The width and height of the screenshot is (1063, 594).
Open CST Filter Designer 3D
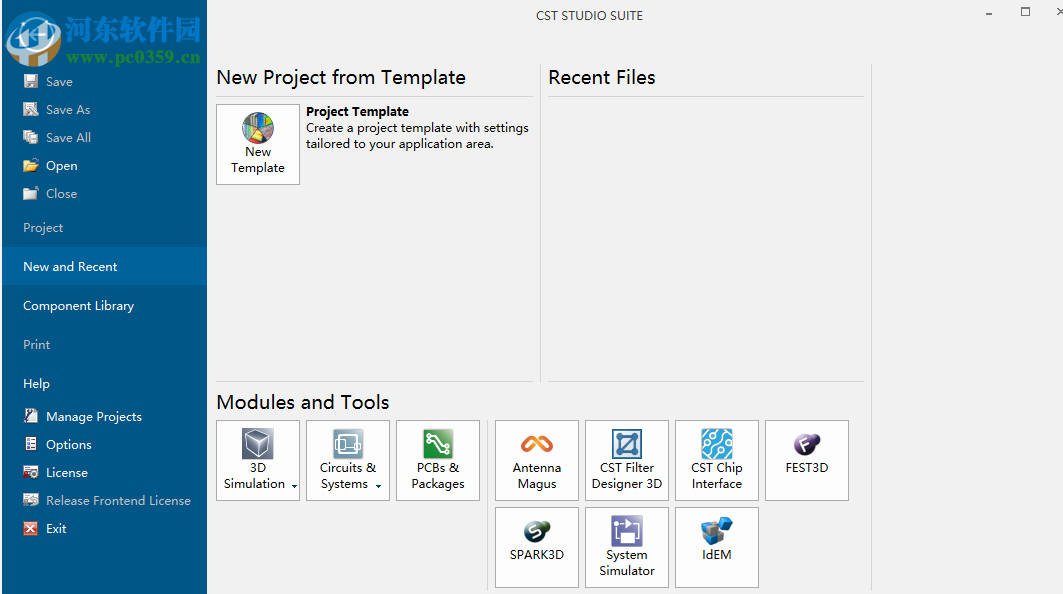coord(626,460)
